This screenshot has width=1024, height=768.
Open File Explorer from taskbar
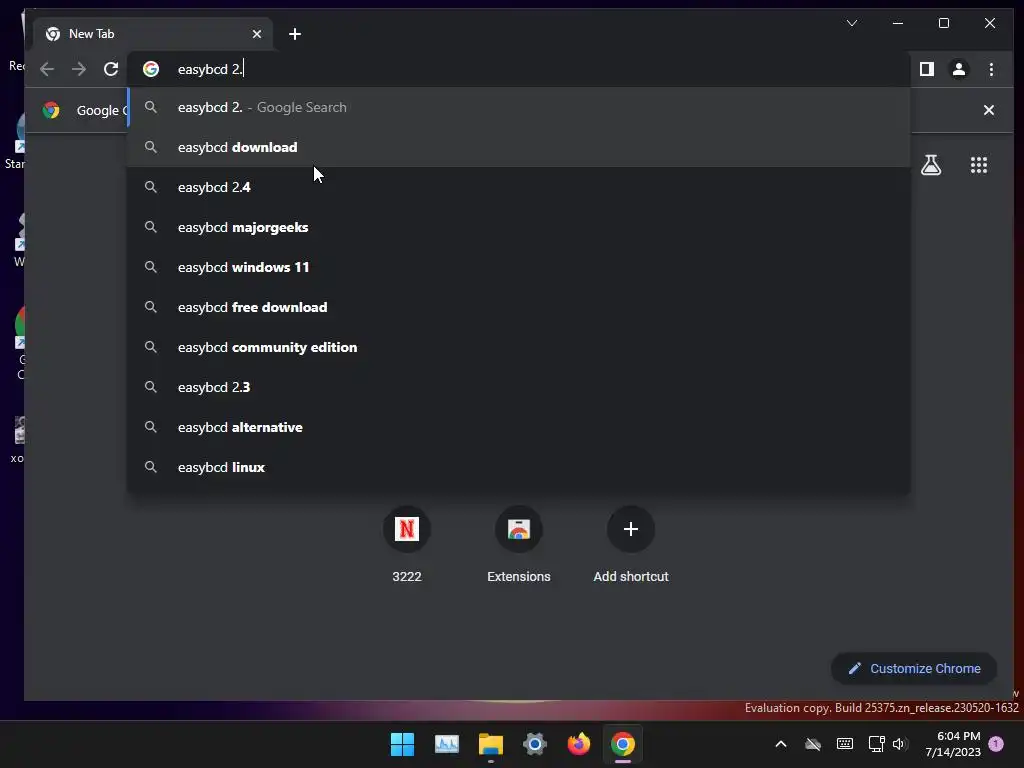coord(490,744)
